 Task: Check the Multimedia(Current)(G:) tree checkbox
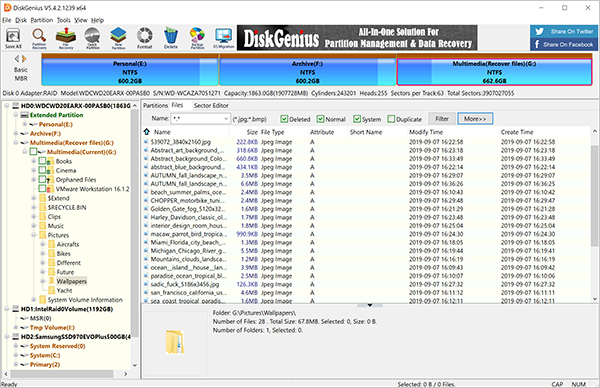click(33, 152)
